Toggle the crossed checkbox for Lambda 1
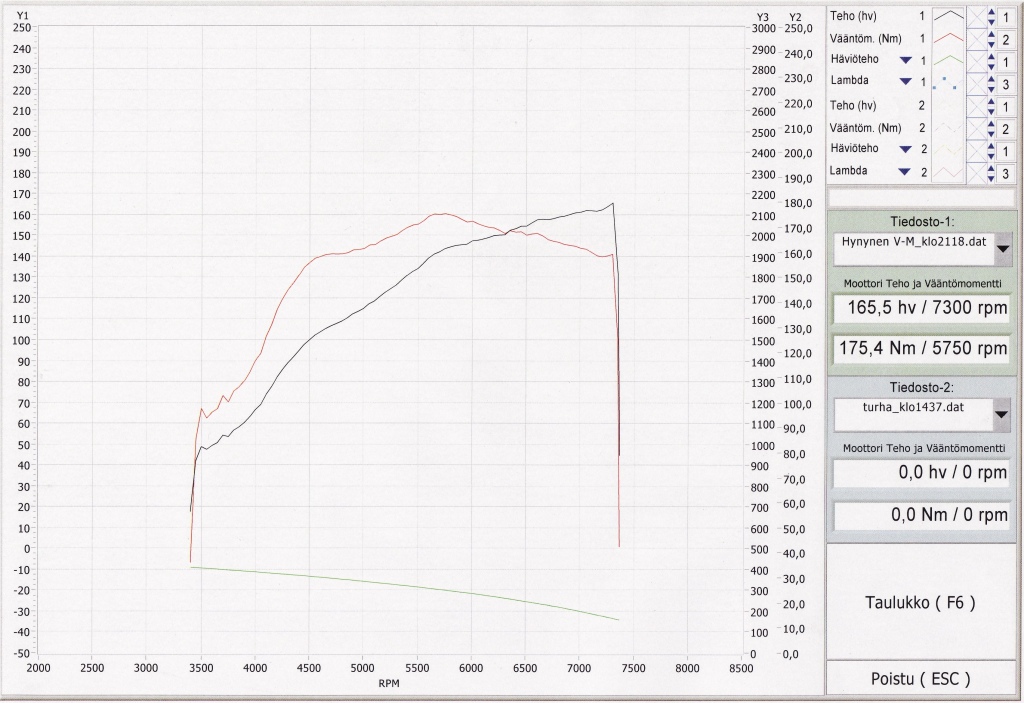This screenshot has width=1024, height=703. (x=977, y=84)
